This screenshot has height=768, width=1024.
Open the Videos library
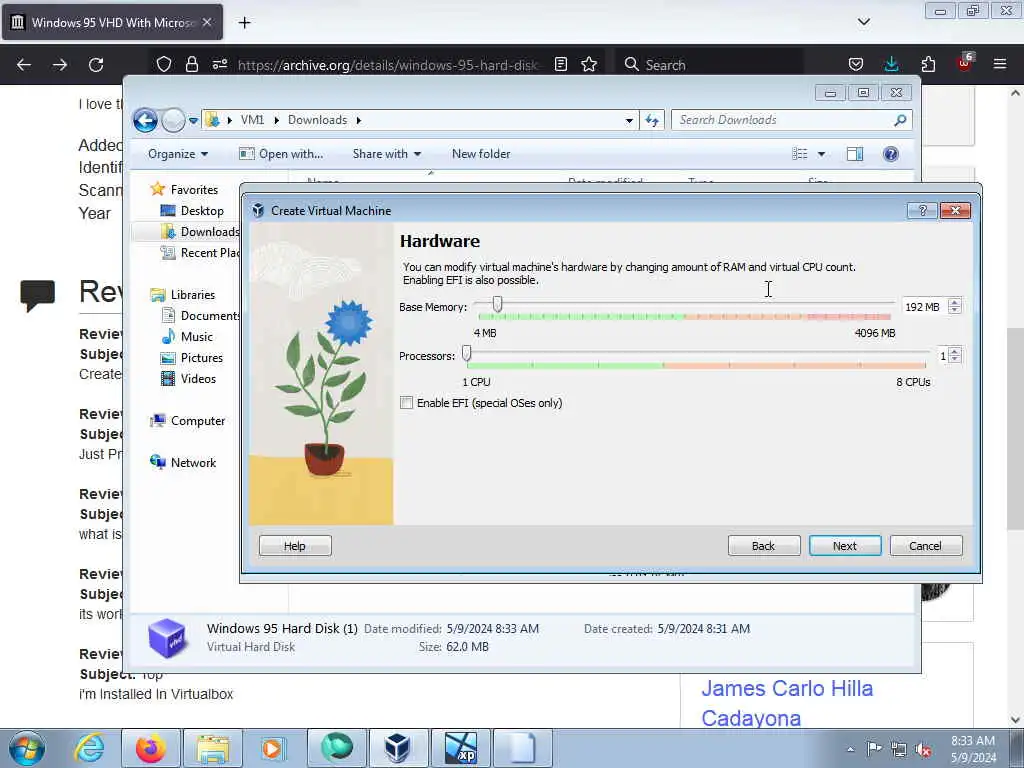pyautogui.click(x=198, y=379)
